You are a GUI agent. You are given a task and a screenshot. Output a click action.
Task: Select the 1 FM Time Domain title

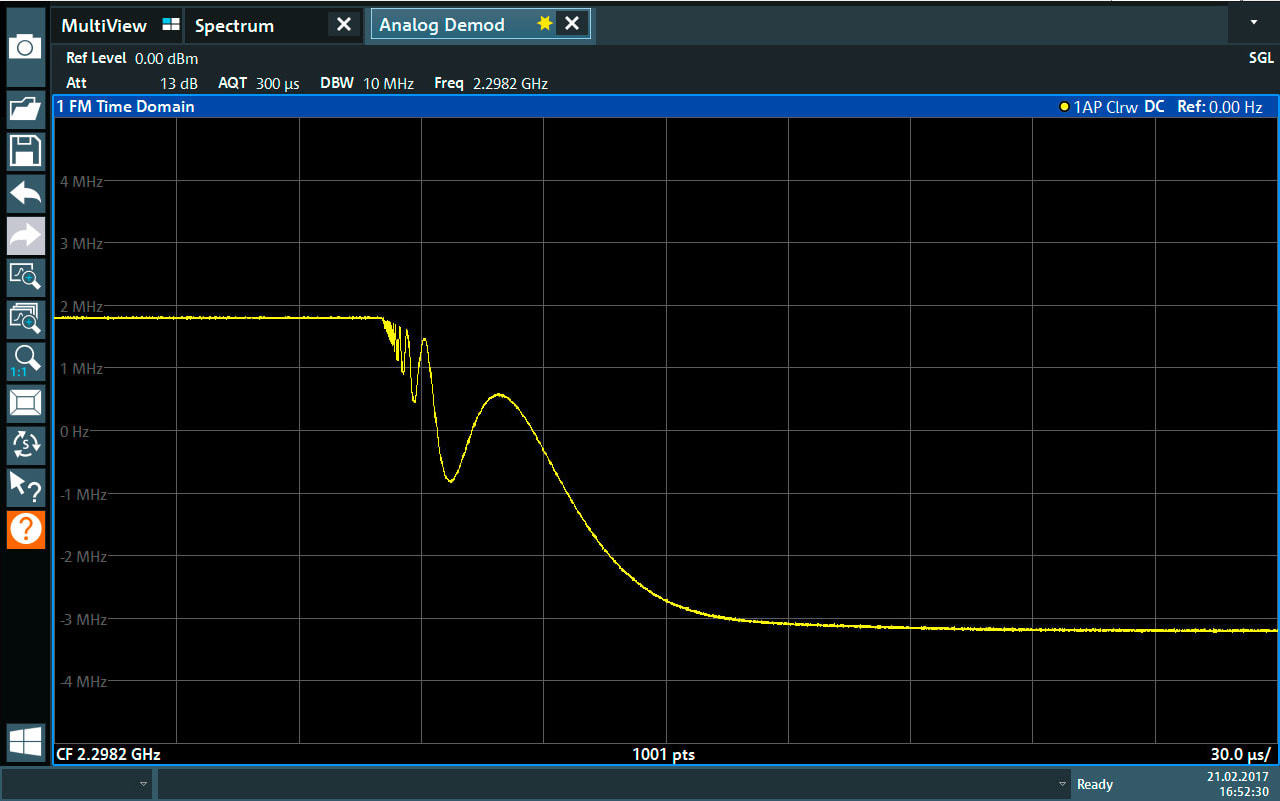point(125,106)
